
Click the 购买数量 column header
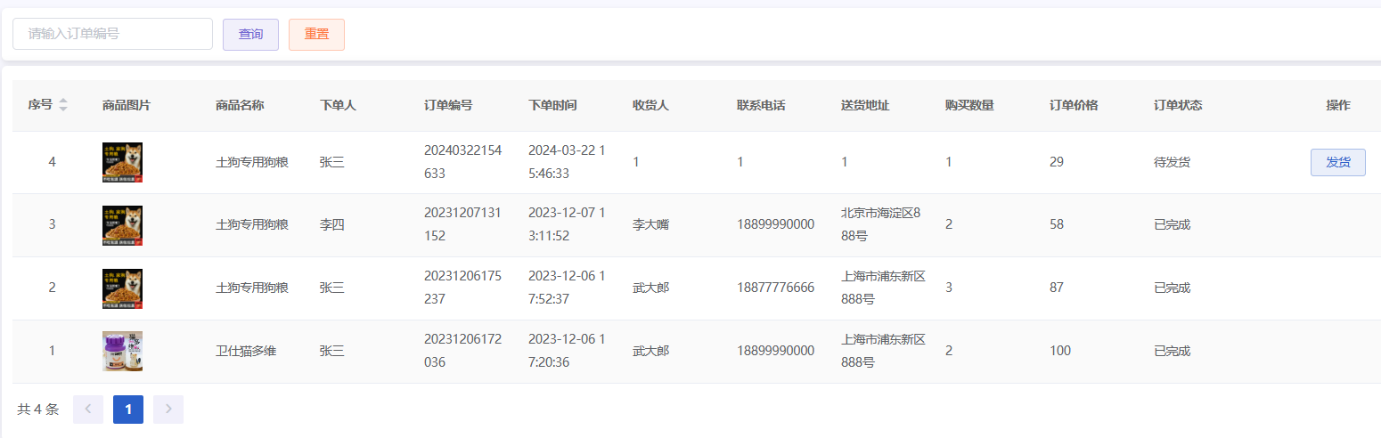(x=969, y=105)
